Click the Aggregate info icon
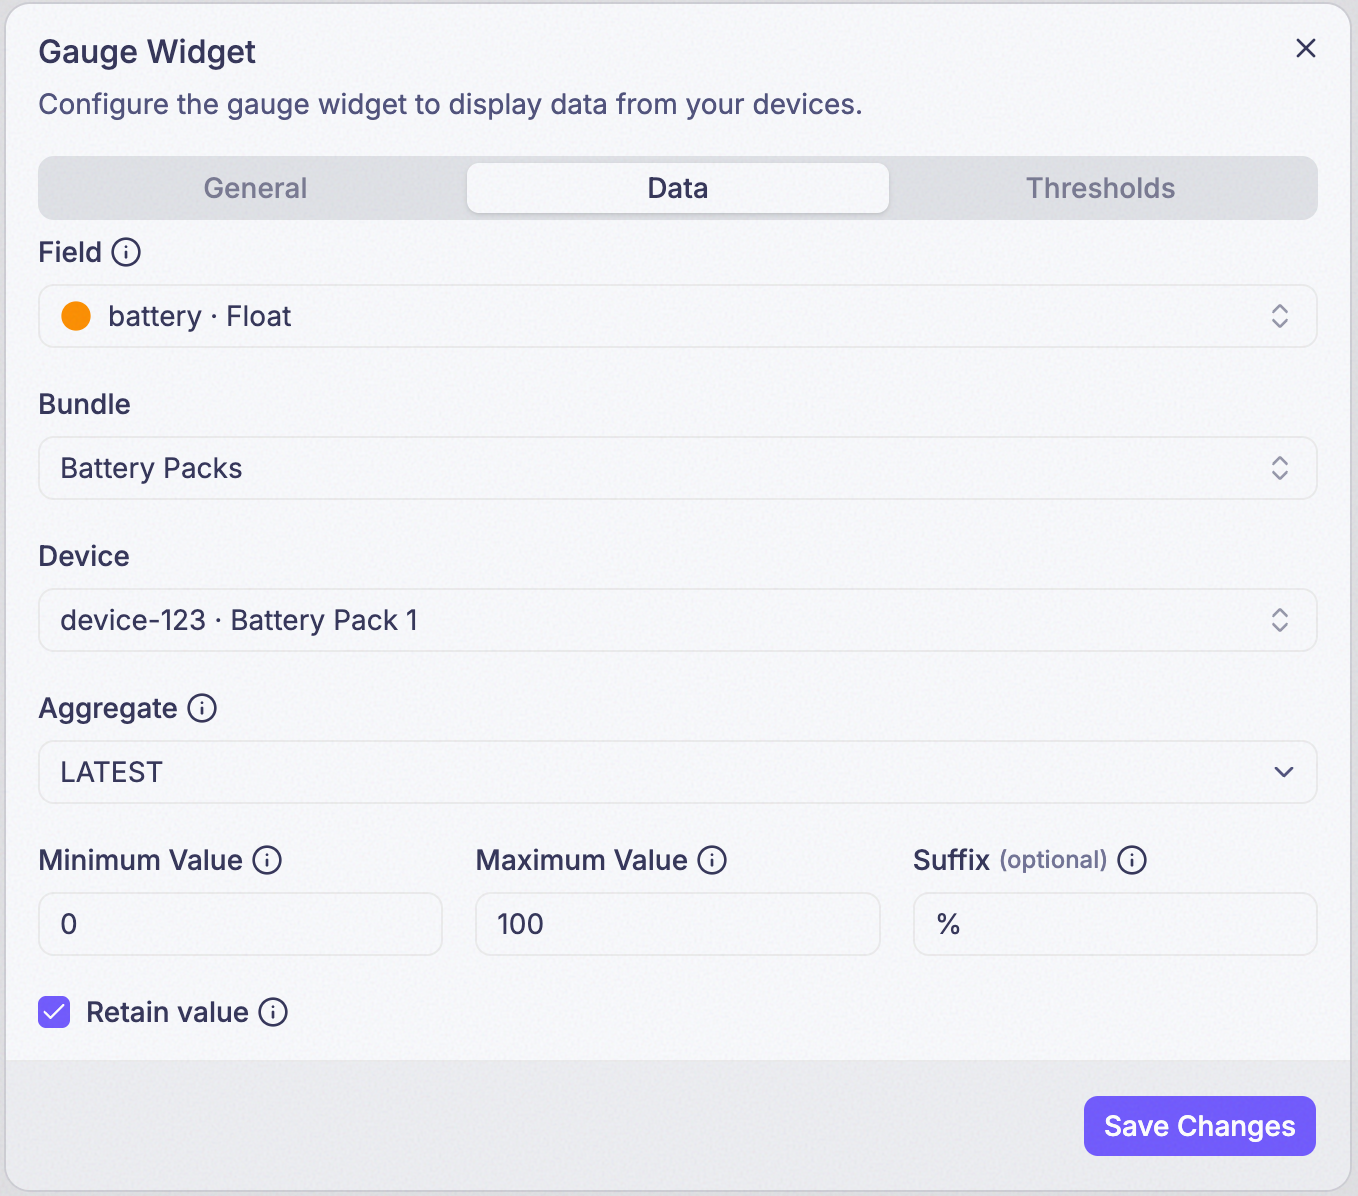This screenshot has width=1358, height=1196. tap(202, 708)
